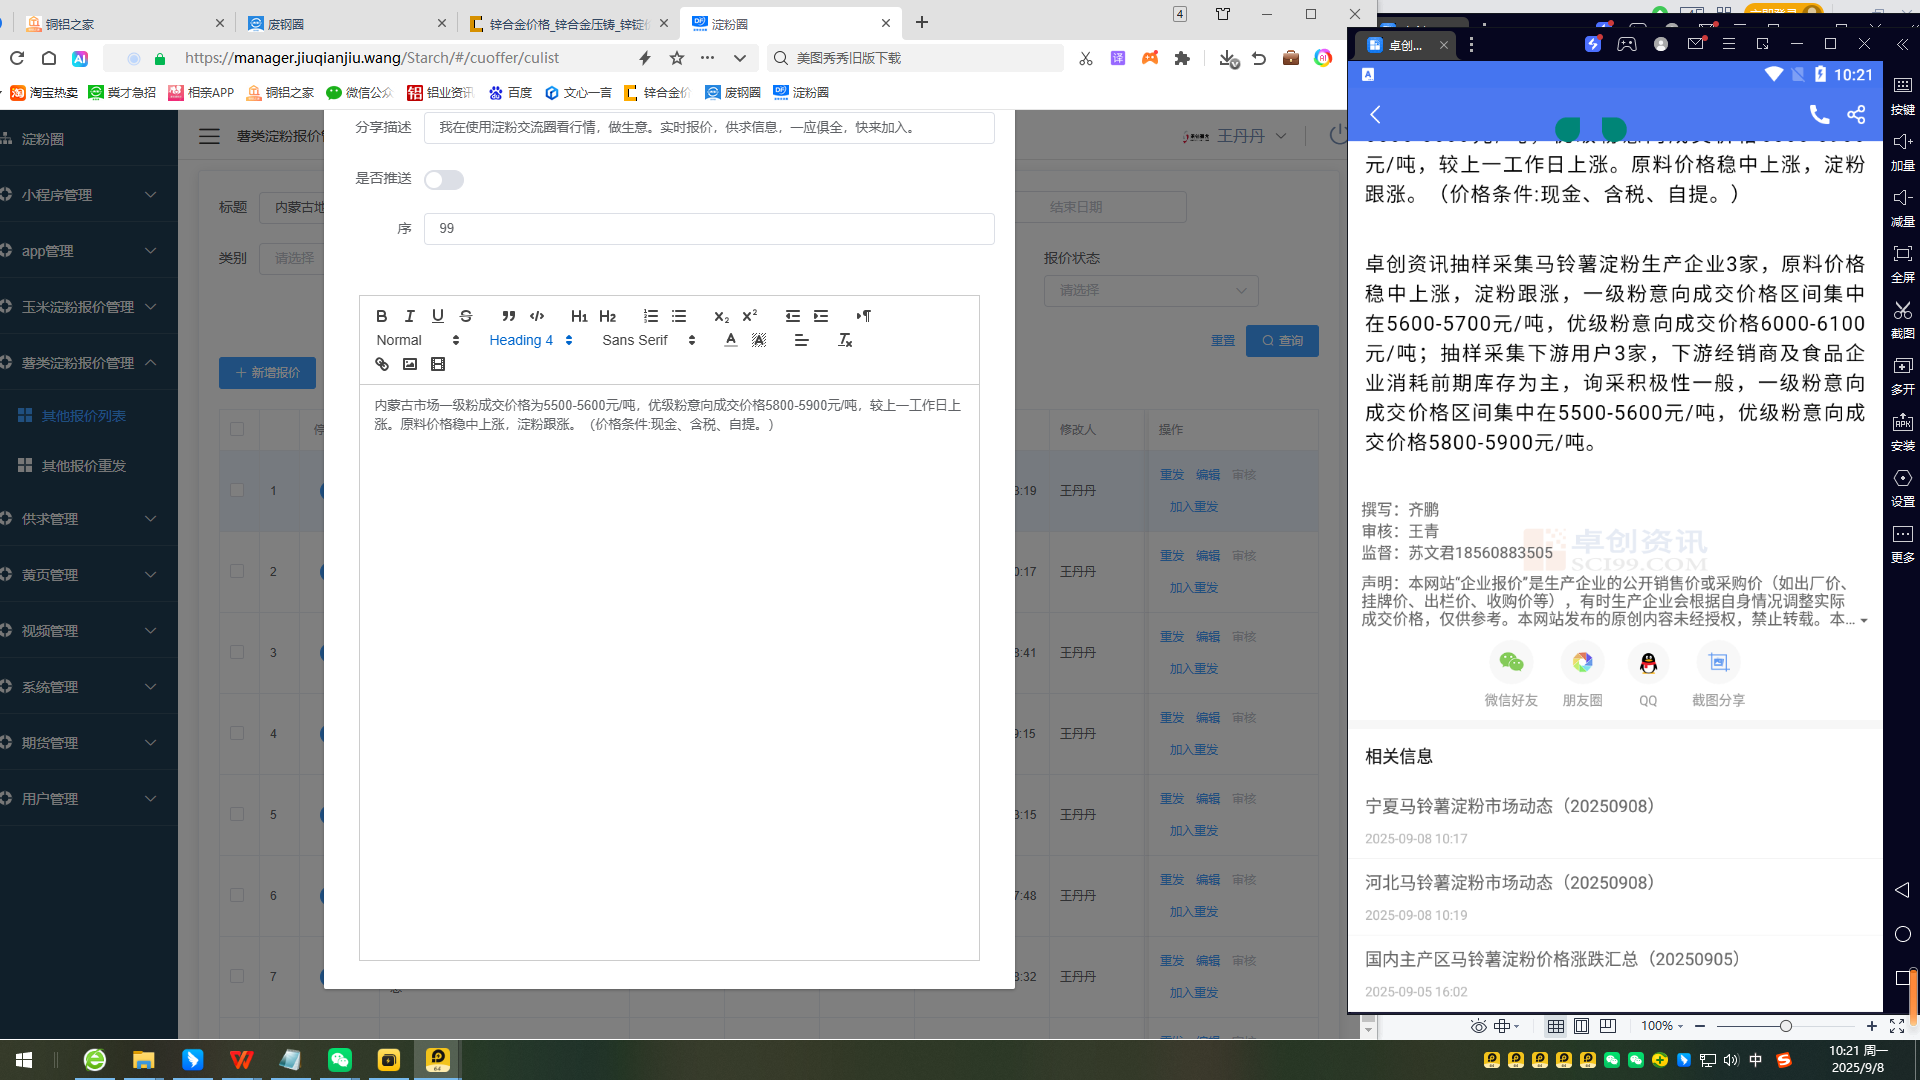Expand the 报价状态 请选择 dropdown
Viewport: 1920px width, 1080px height.
pos(1150,290)
